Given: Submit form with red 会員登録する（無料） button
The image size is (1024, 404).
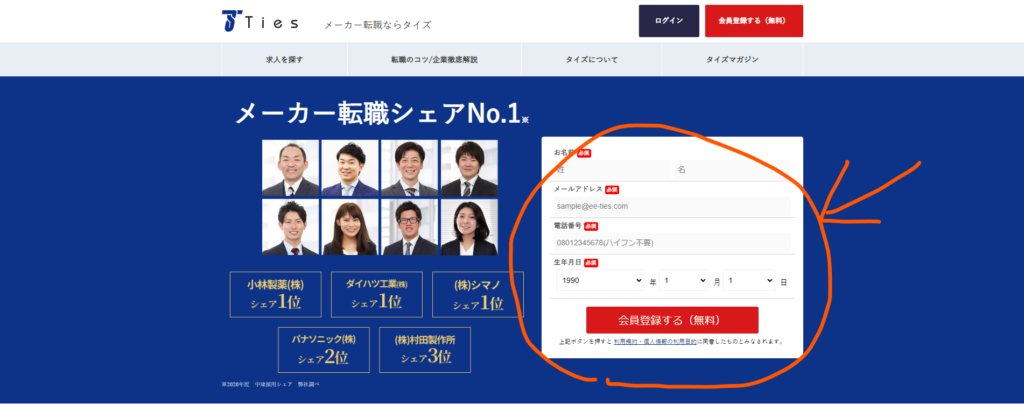Looking at the screenshot, I should (672, 320).
